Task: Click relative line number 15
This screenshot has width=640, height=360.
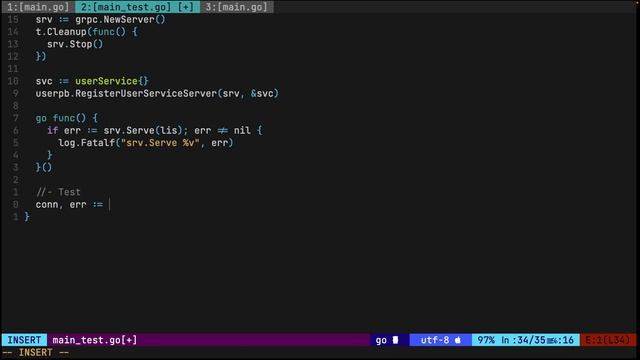Action: pos(13,20)
